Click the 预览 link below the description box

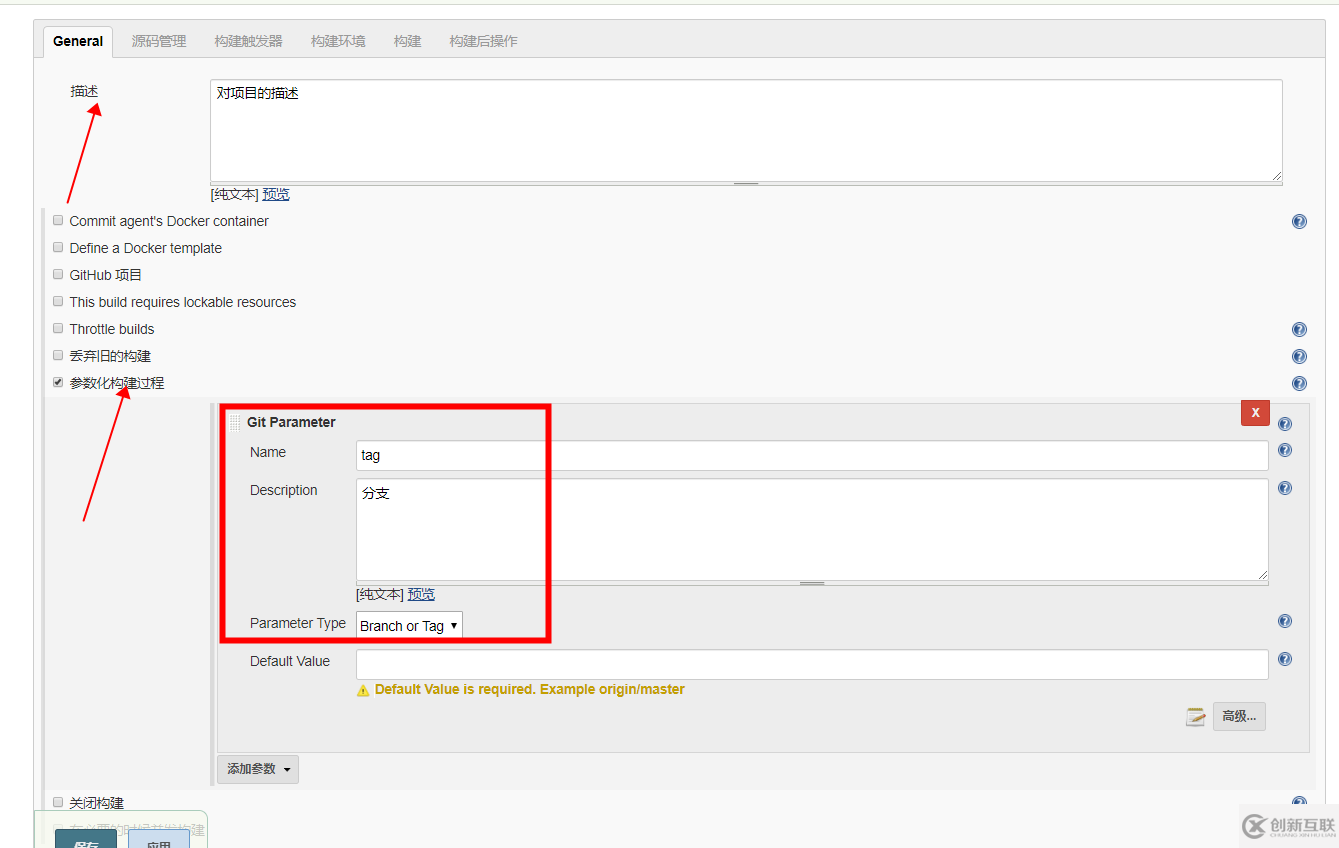pos(276,194)
